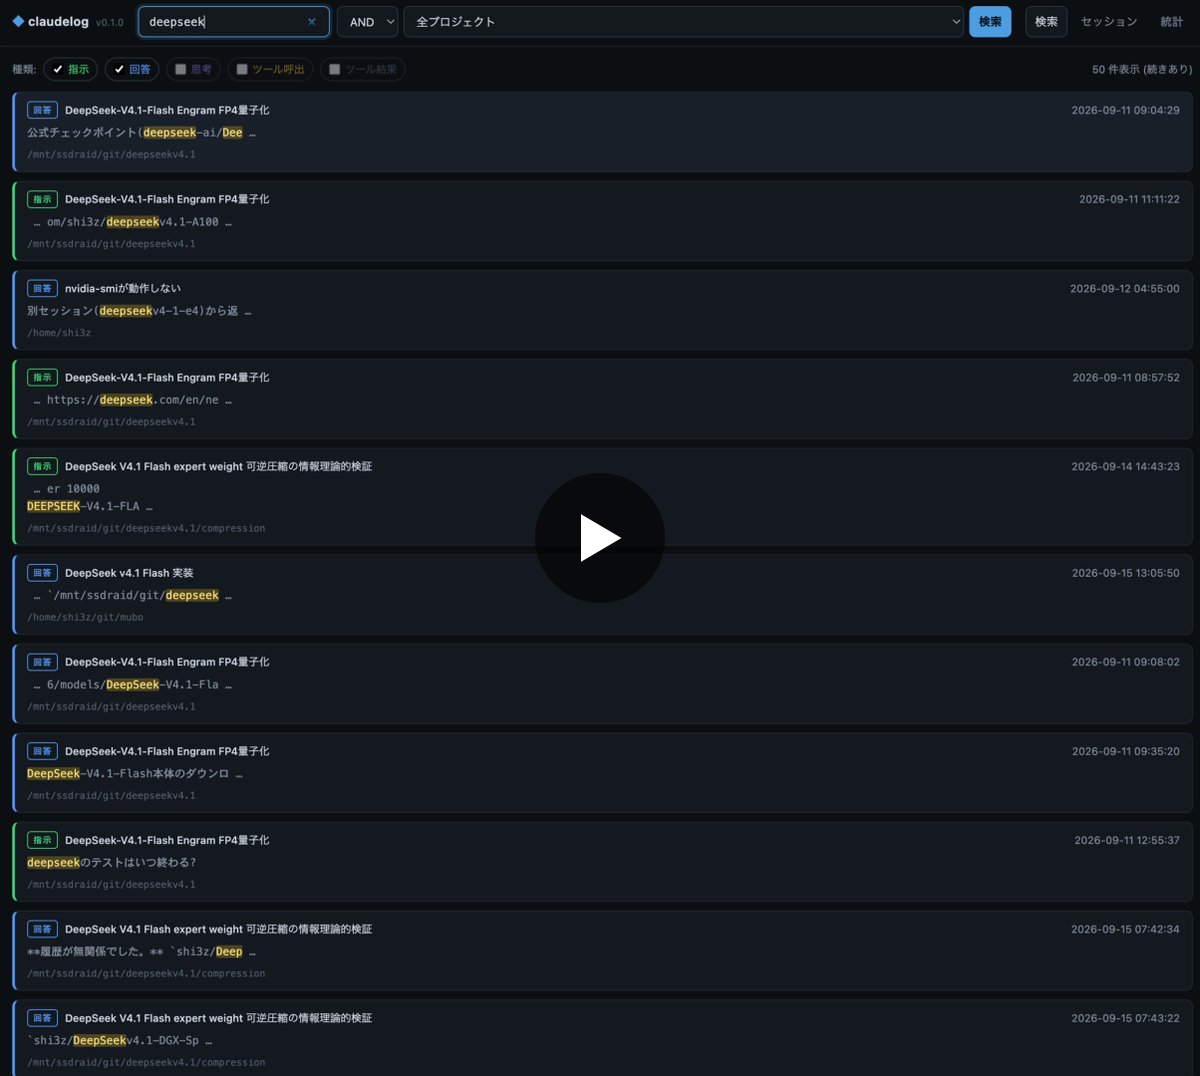Open the result titled DeepSeek v4.1 Flash 実装
The width and height of the screenshot is (1200, 1076).
coord(129,573)
